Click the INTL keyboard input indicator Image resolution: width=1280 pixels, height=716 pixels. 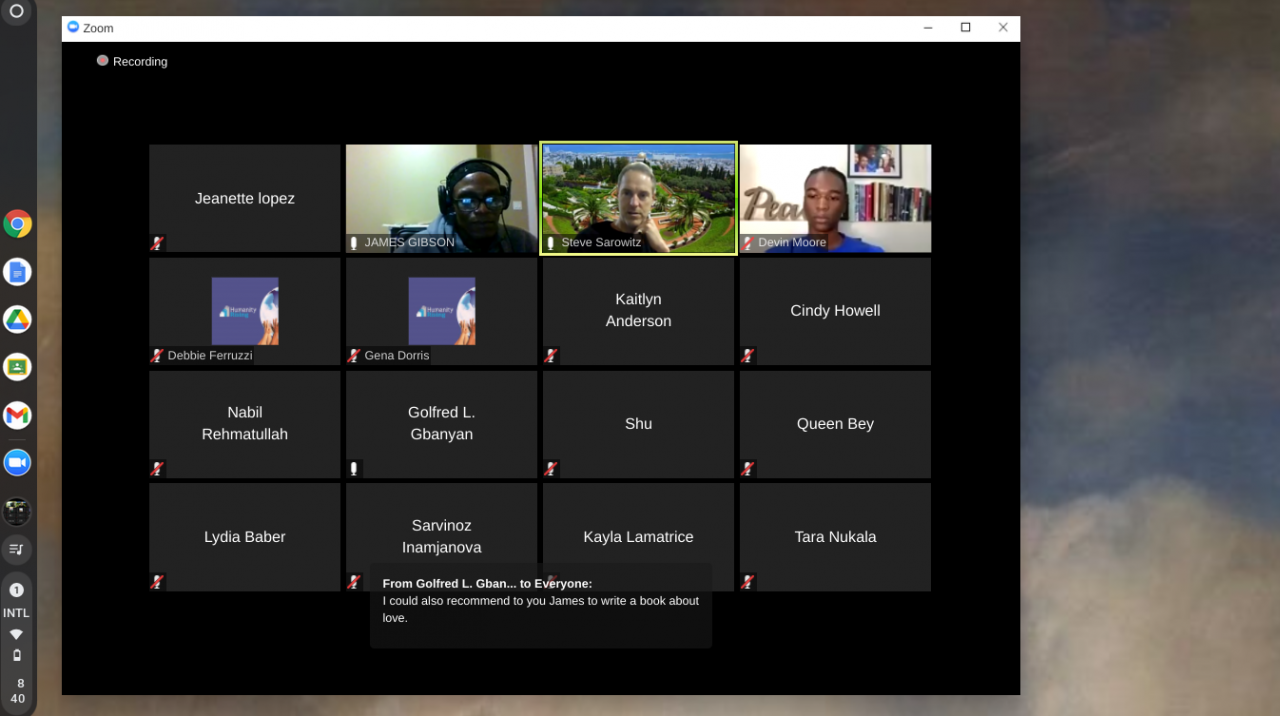click(16, 613)
